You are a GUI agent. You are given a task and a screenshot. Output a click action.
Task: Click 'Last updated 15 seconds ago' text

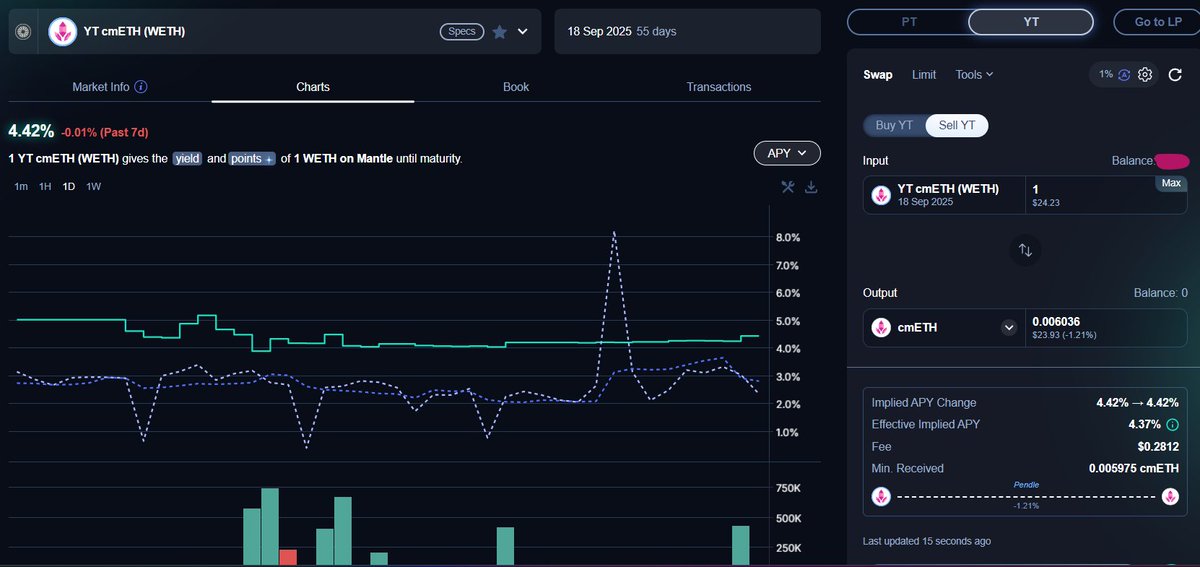pyautogui.click(x=927, y=541)
